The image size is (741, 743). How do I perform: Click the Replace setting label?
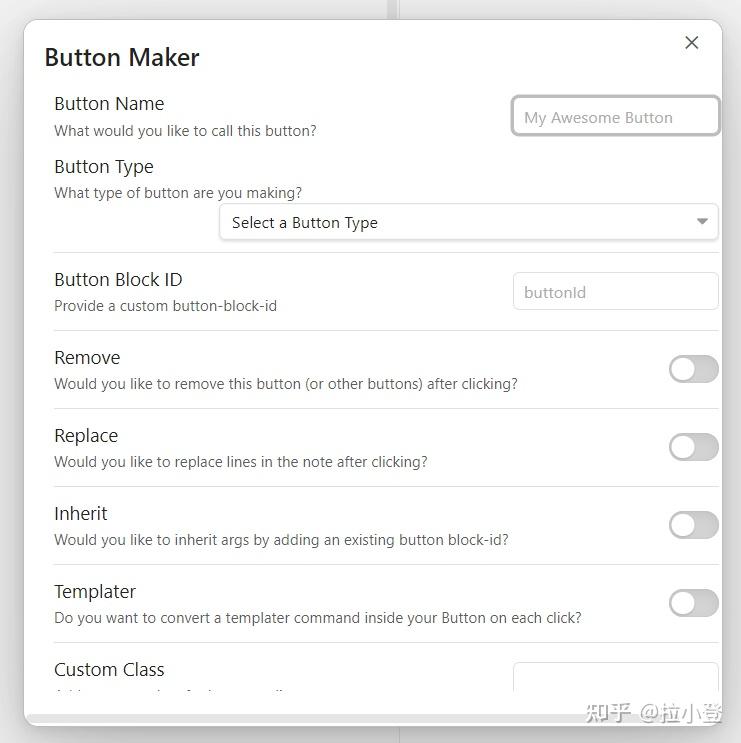pyautogui.click(x=86, y=436)
